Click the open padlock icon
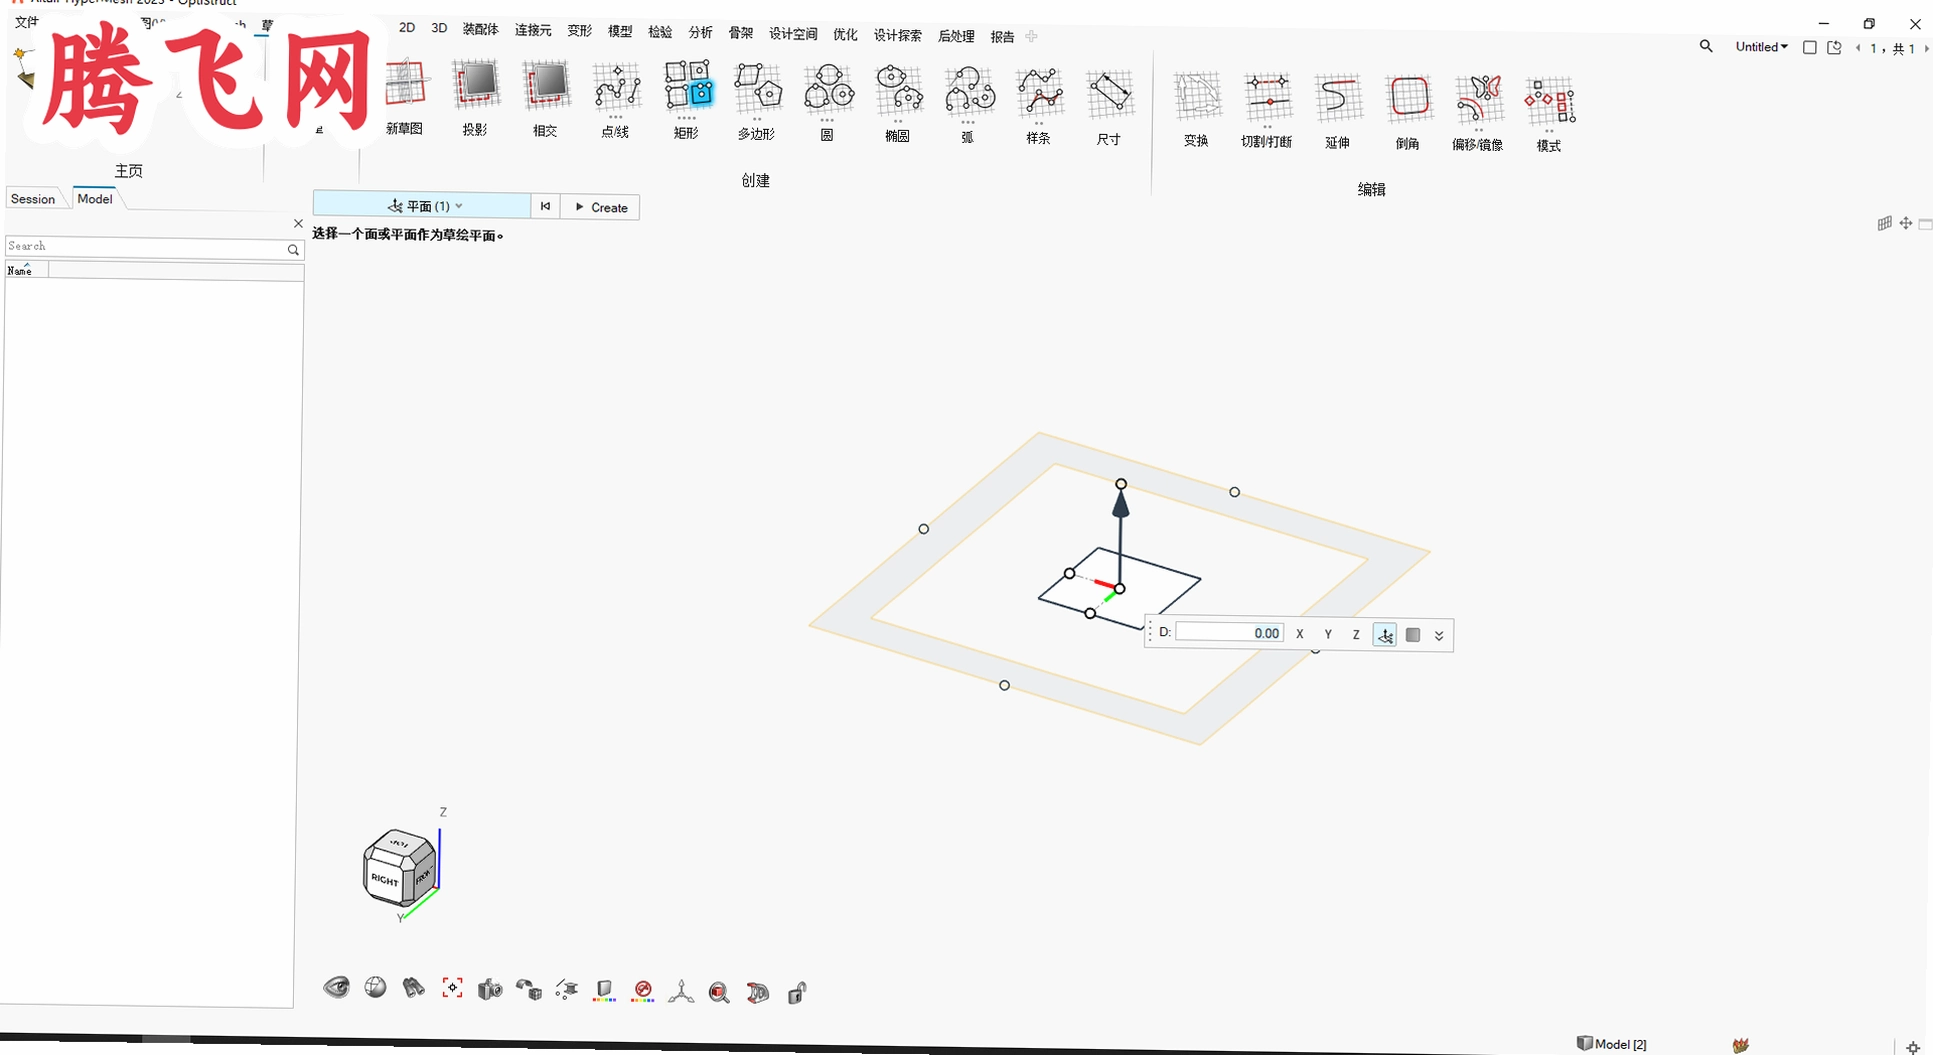The height and width of the screenshot is (1055, 1933). click(x=797, y=993)
